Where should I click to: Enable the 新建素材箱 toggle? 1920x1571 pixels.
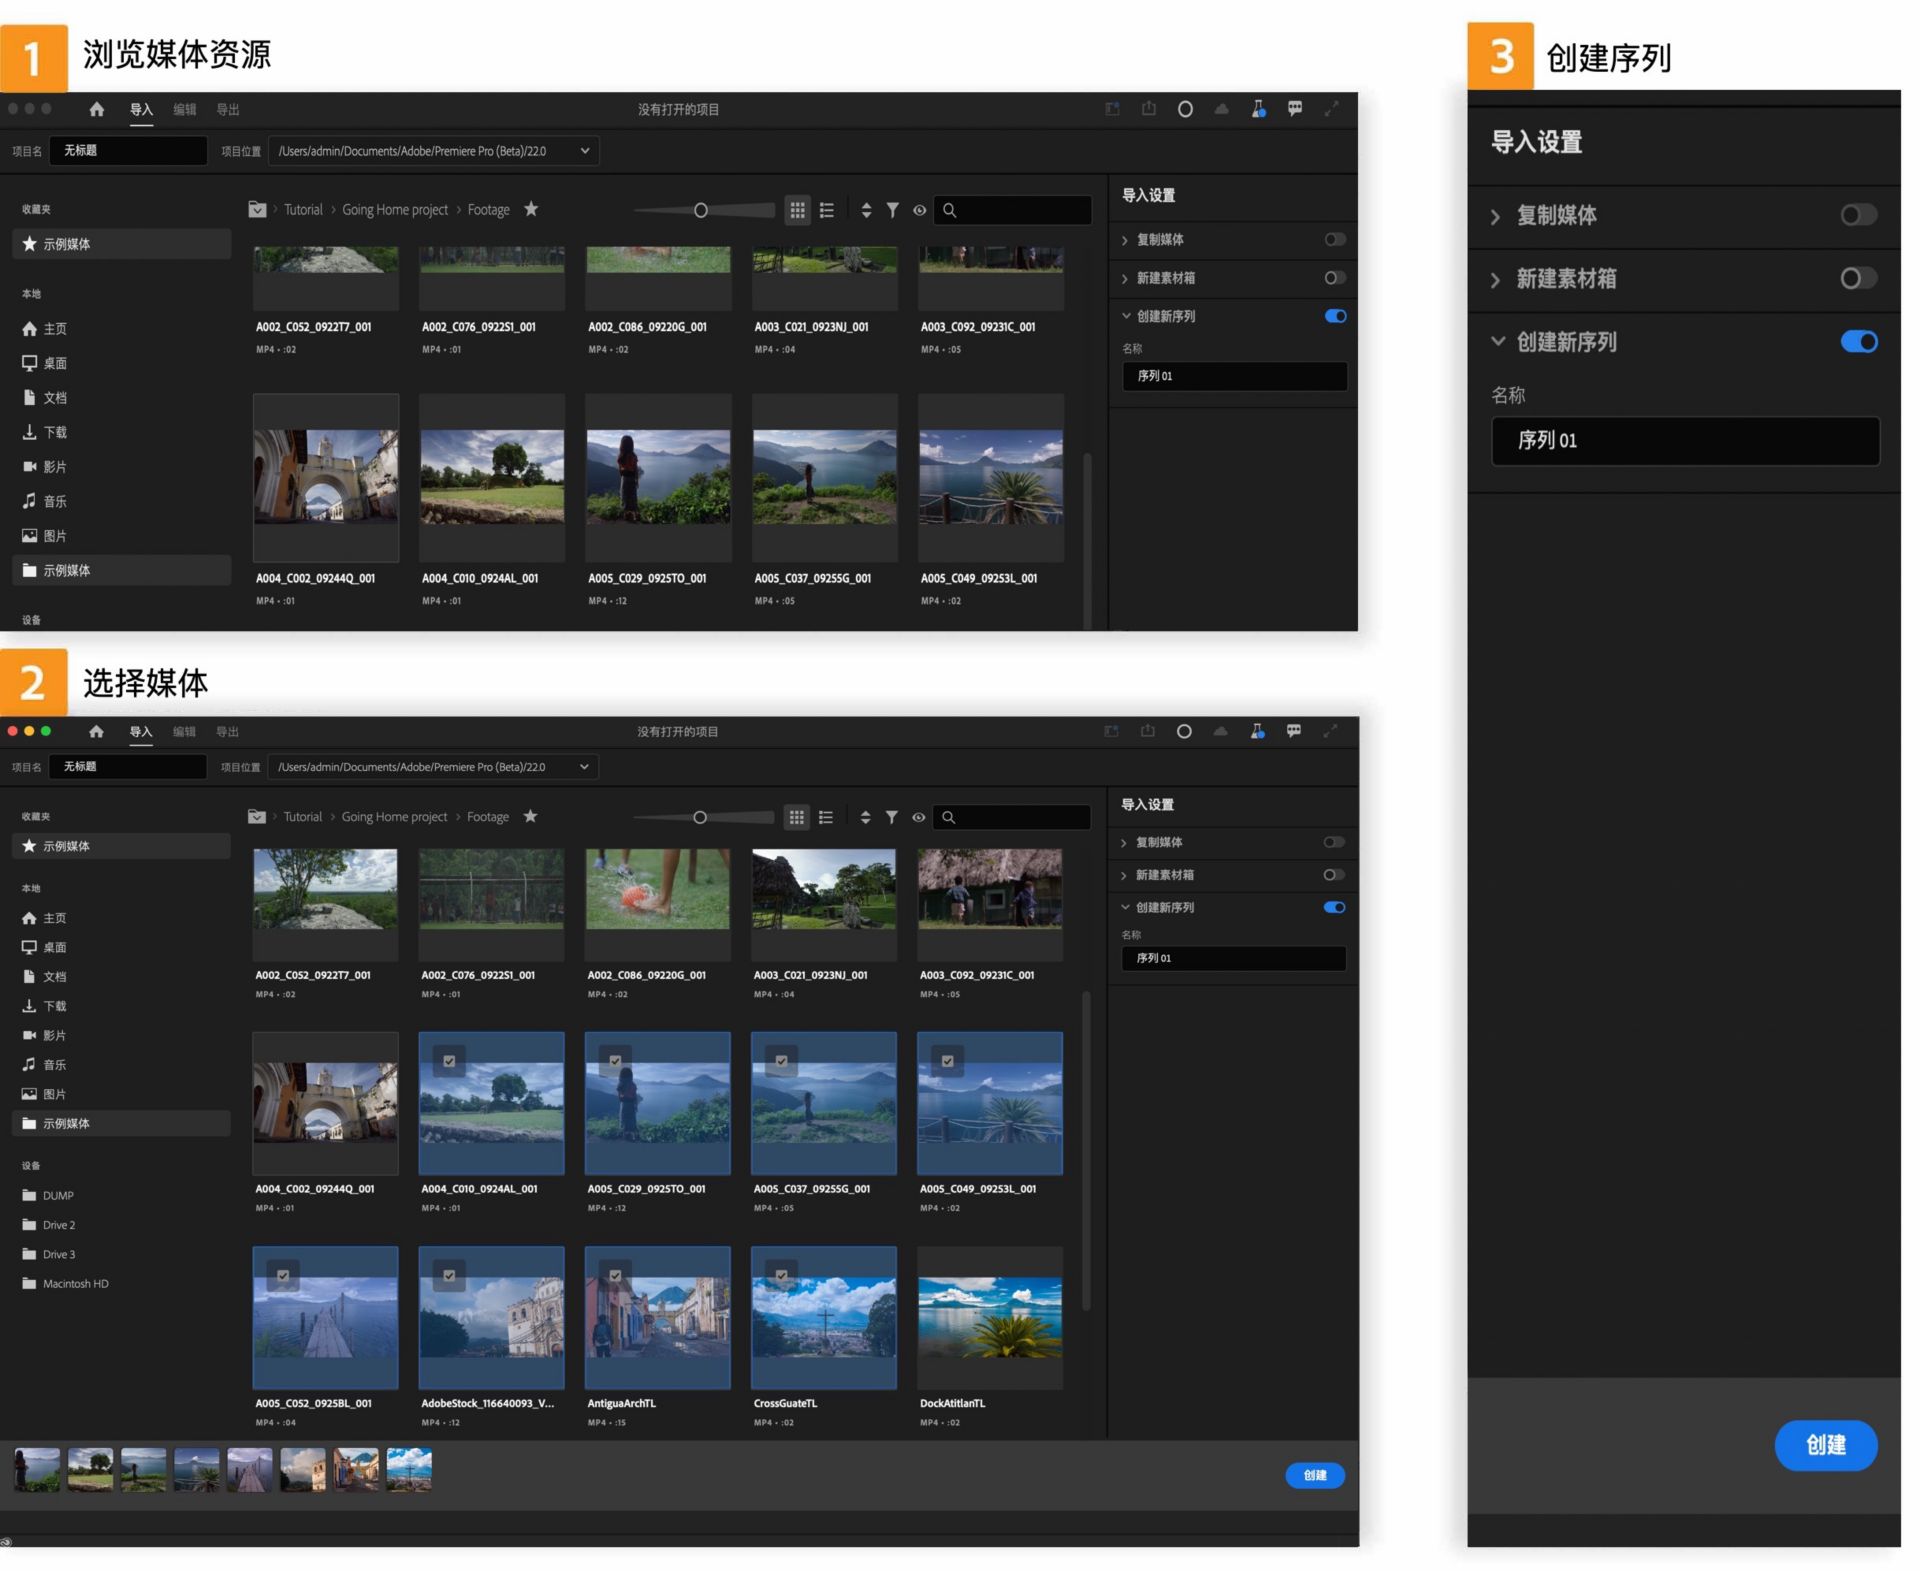coord(1858,279)
